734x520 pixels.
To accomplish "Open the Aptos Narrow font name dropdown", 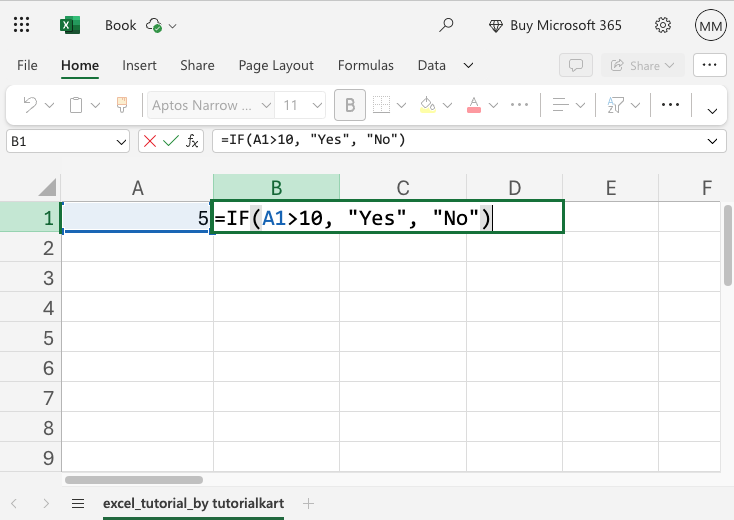I will 266,105.
